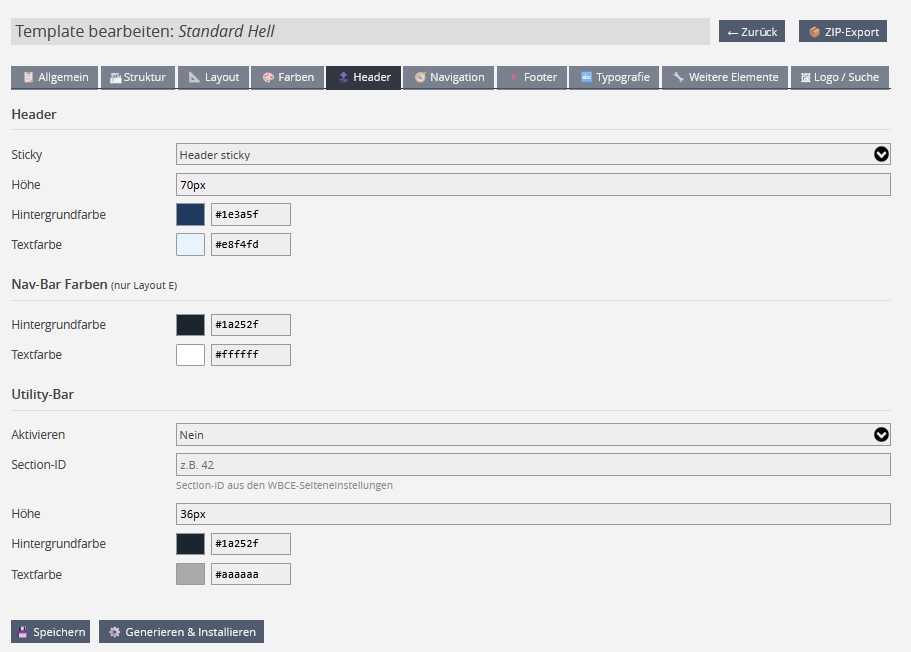The width and height of the screenshot is (911, 652).
Task: Click the picture icon on Logo / Suche
Action: [x=805, y=77]
